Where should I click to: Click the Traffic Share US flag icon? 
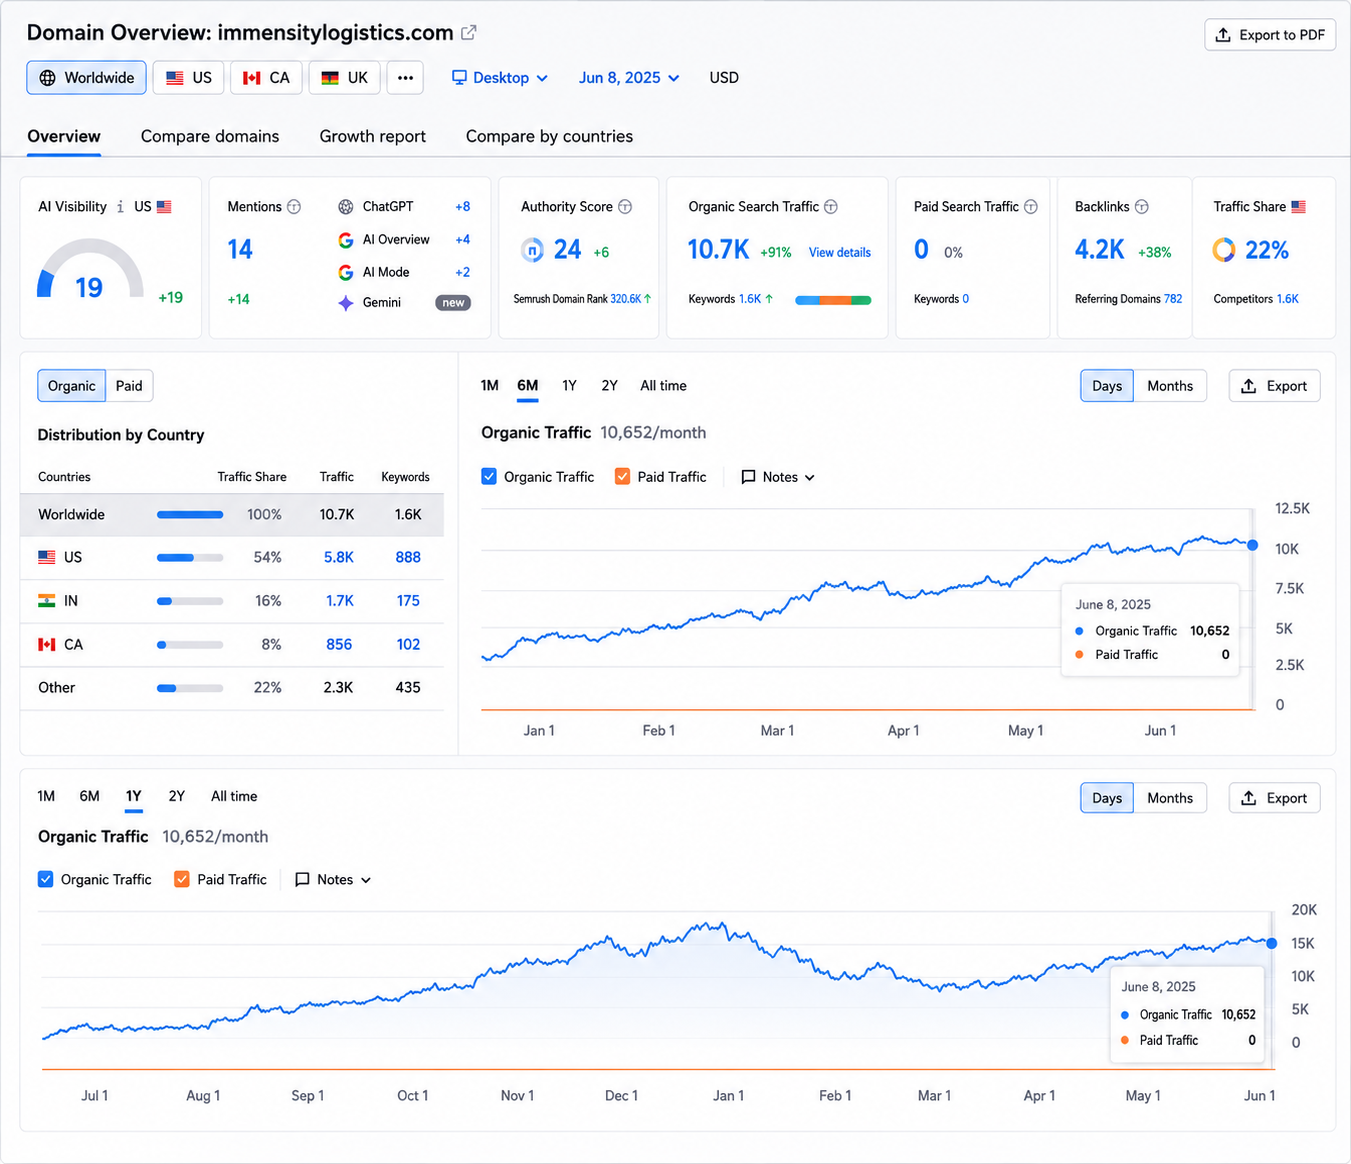pyautogui.click(x=1299, y=207)
